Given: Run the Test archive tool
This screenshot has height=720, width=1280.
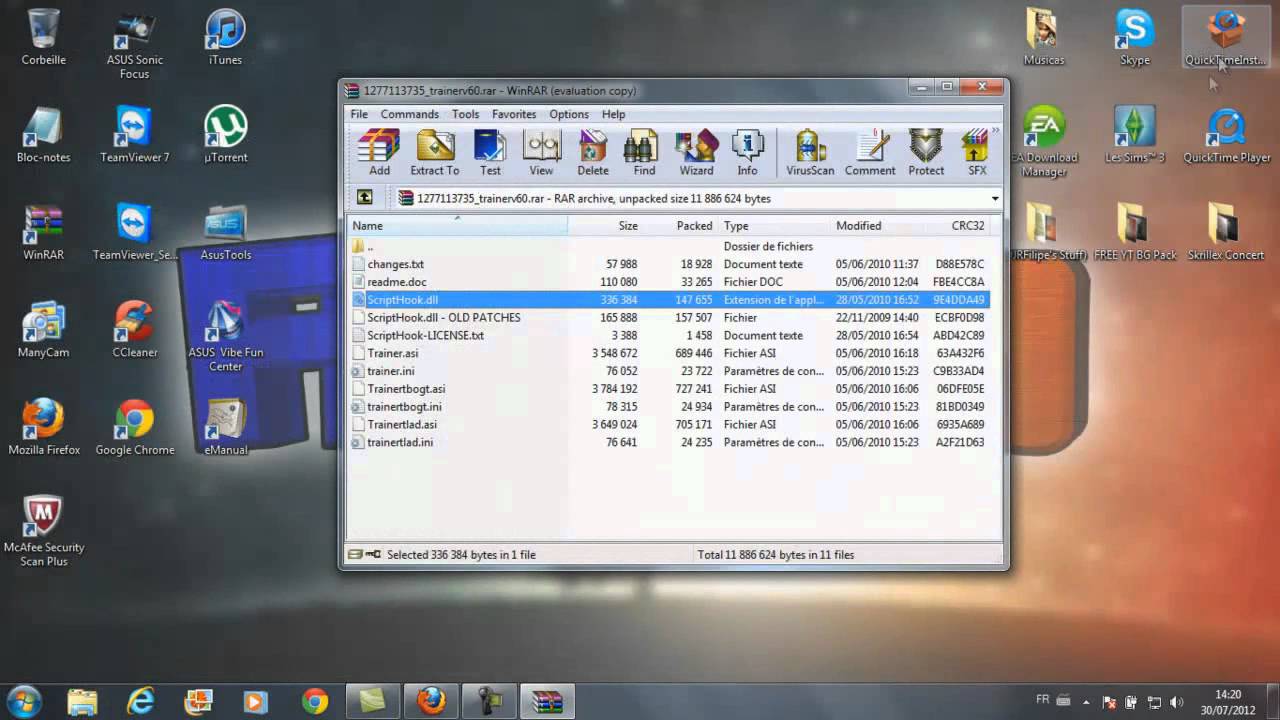Looking at the screenshot, I should pyautogui.click(x=490, y=153).
